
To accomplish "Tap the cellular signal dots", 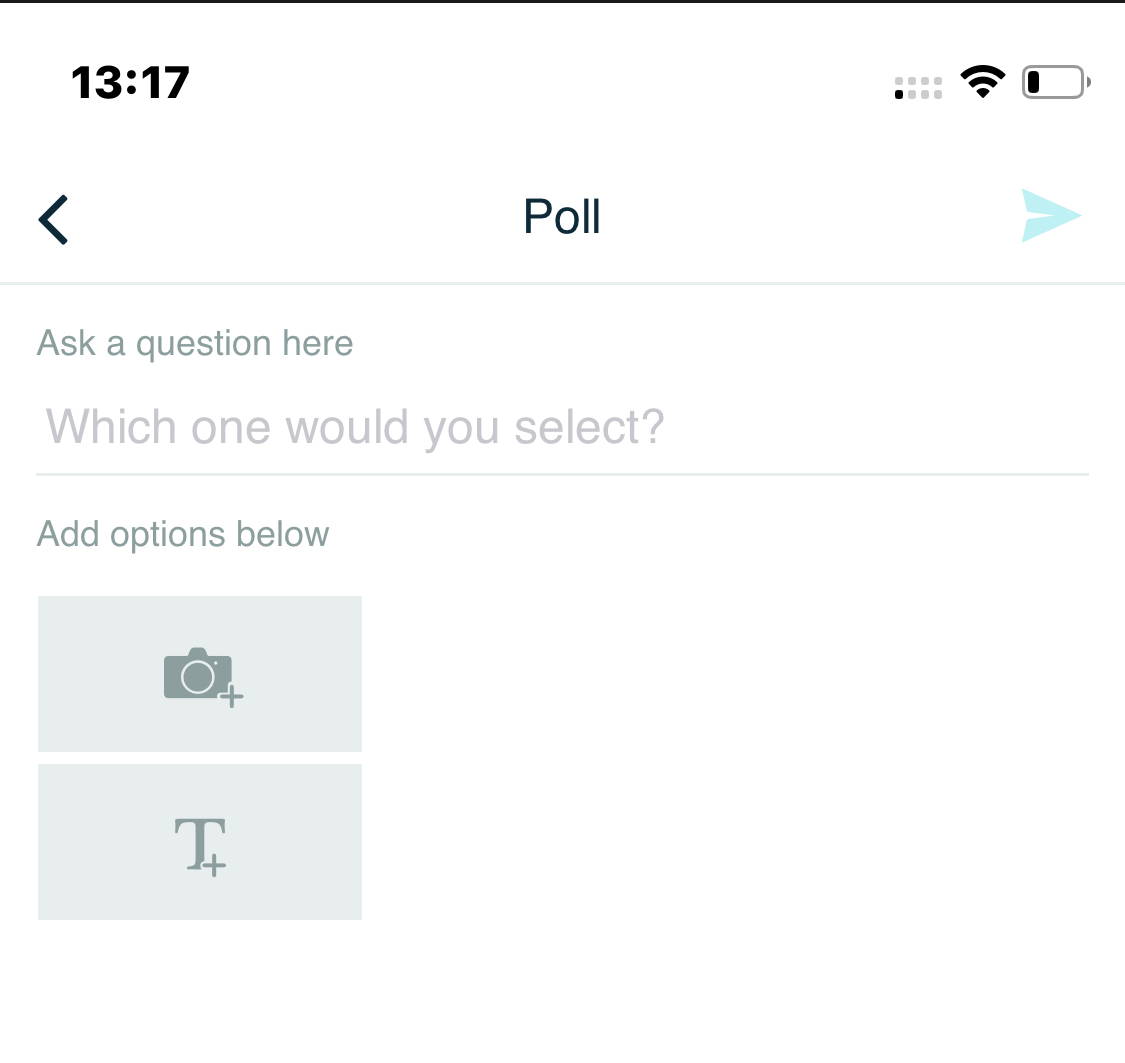I will coord(918,88).
